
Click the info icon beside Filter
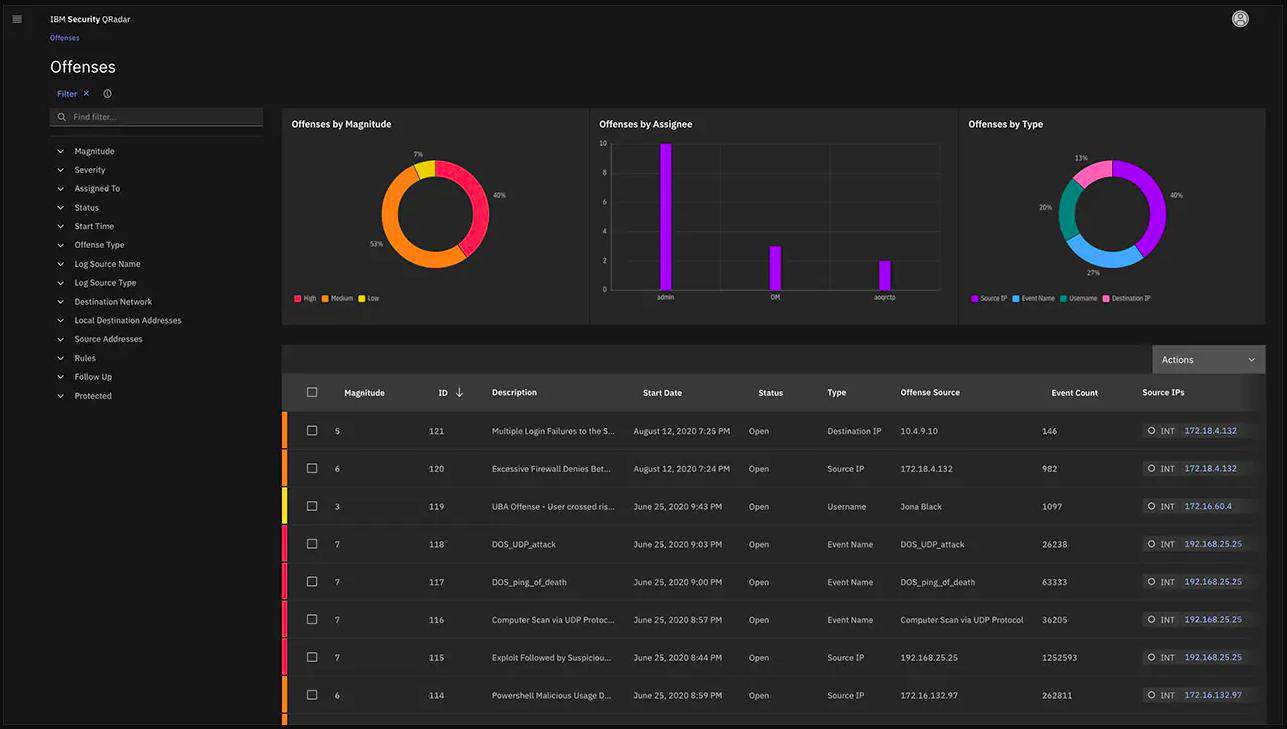107,94
